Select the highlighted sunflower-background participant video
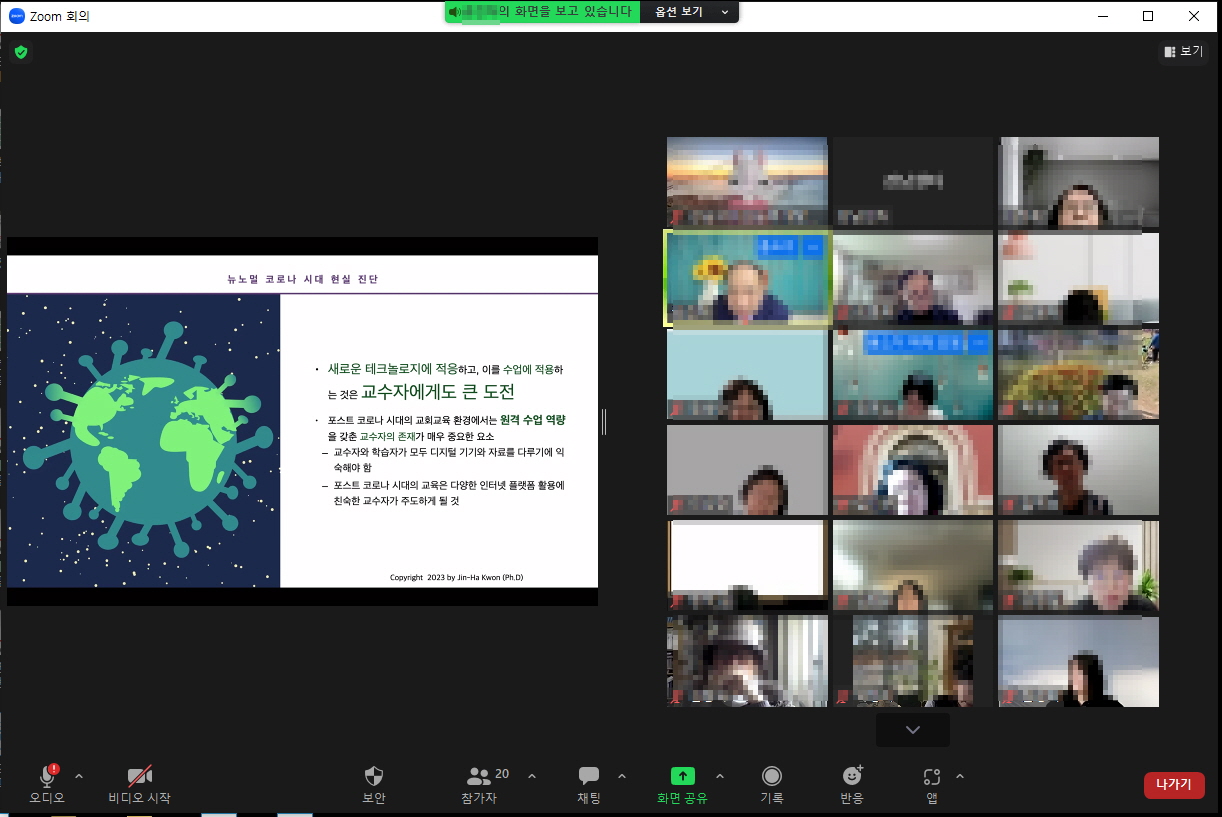 coord(748,279)
